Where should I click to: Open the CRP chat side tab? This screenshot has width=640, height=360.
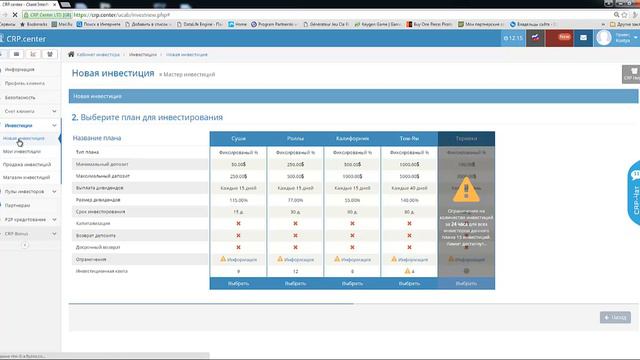634,193
